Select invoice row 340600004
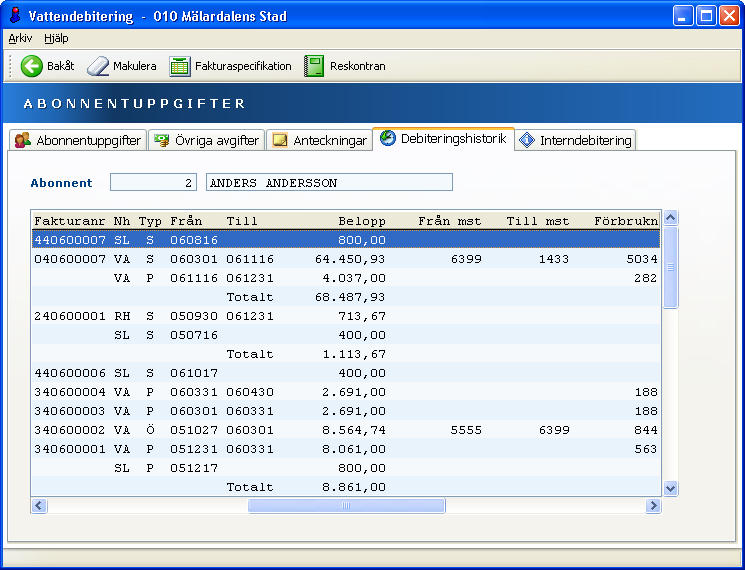 (346, 392)
